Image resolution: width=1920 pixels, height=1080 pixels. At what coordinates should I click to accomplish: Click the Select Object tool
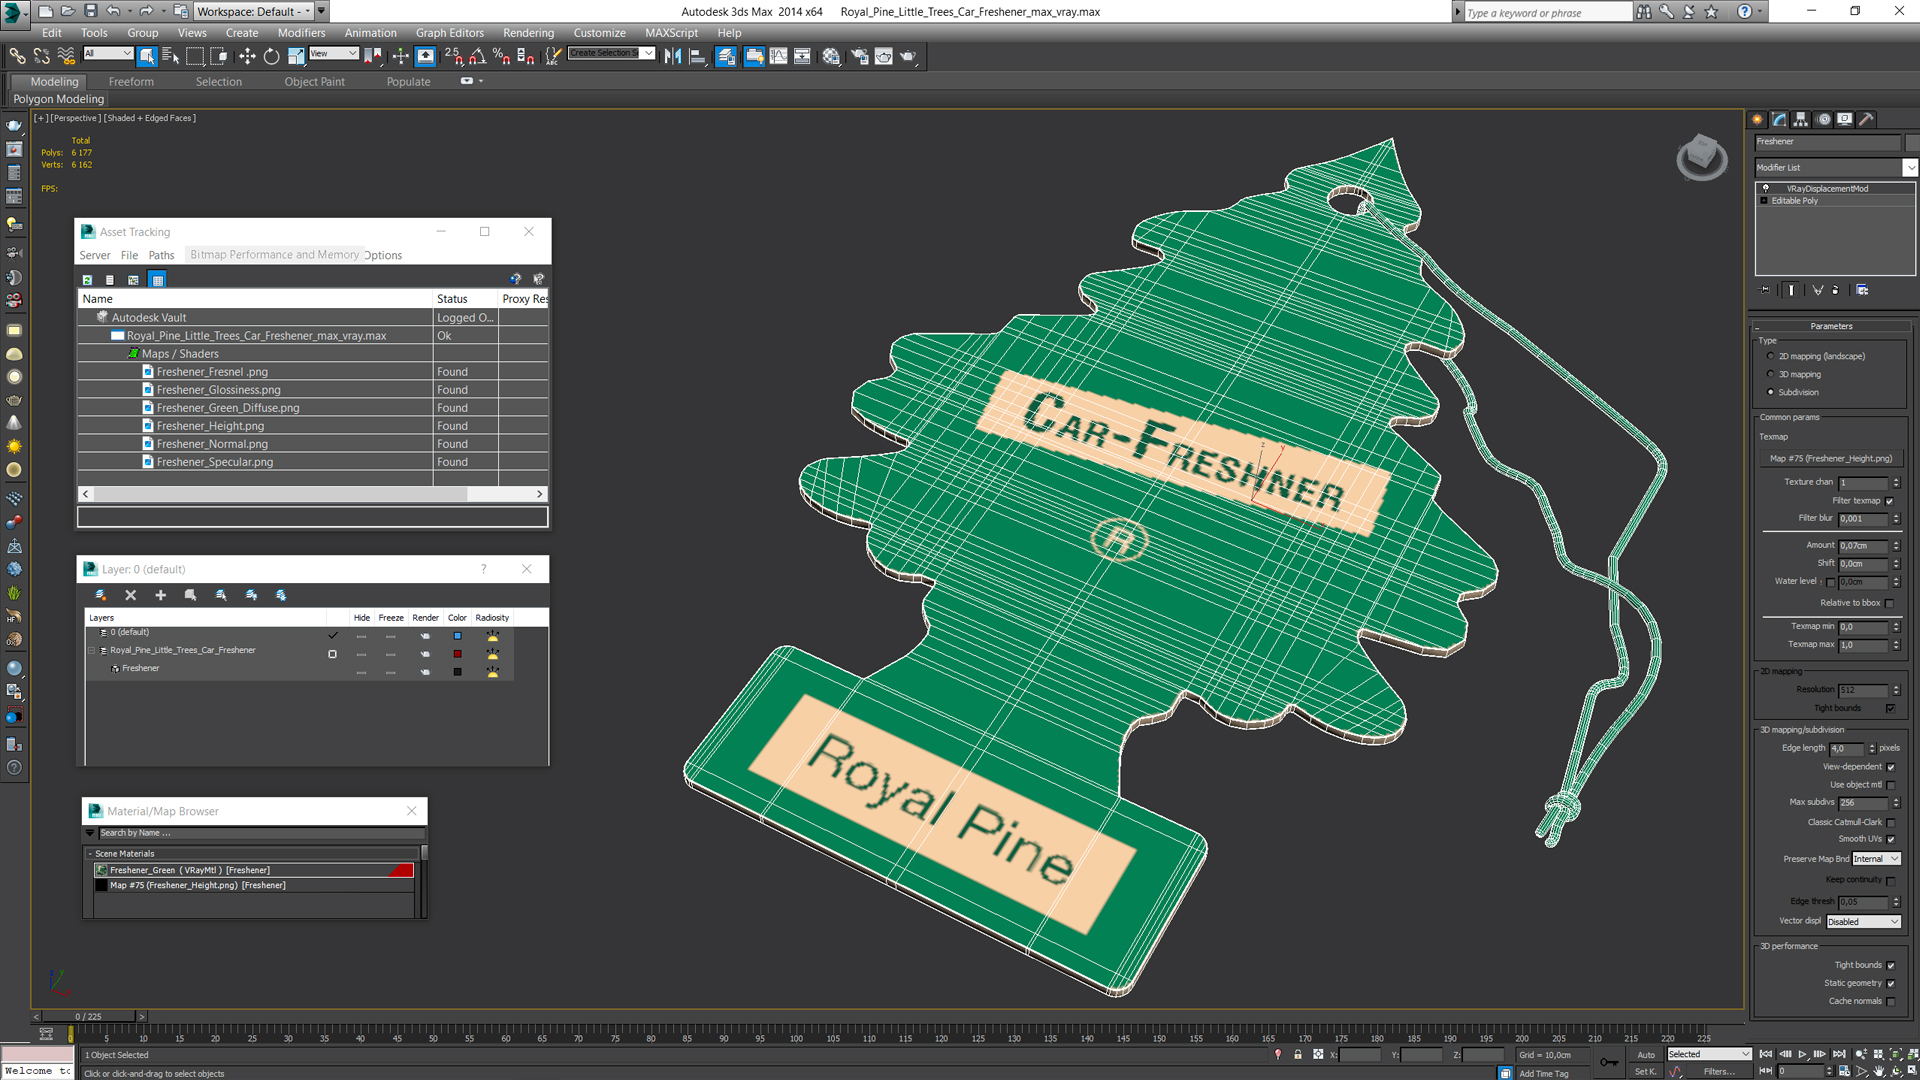tap(147, 56)
